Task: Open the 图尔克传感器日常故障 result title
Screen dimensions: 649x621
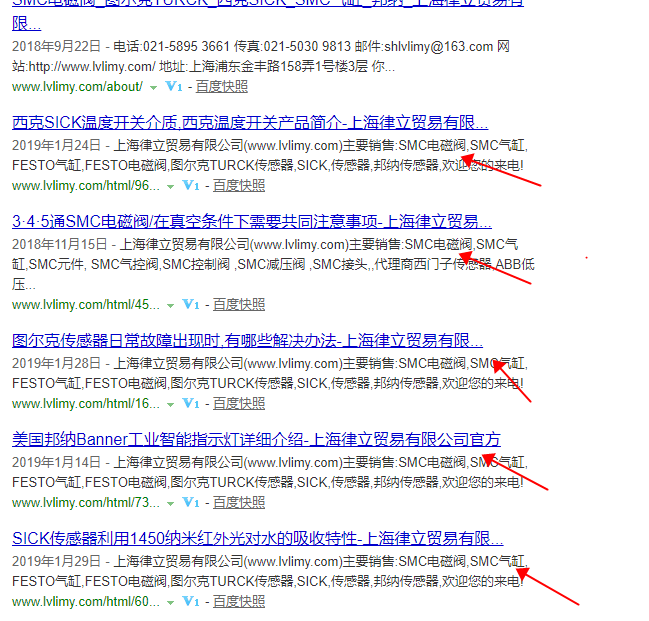Action: [x=247, y=341]
